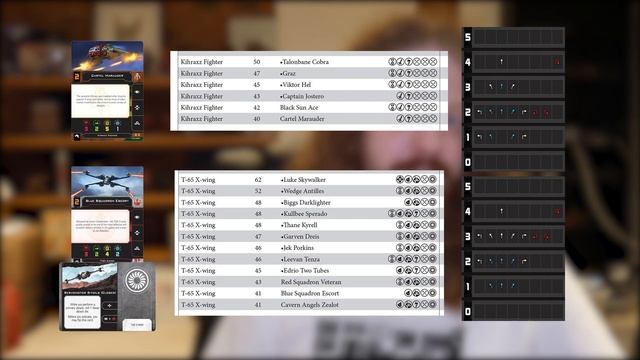640x360 pixels.
Task: Click the red speed 4 K-turn on top maneuver chart
Action: pyautogui.click(x=557, y=62)
